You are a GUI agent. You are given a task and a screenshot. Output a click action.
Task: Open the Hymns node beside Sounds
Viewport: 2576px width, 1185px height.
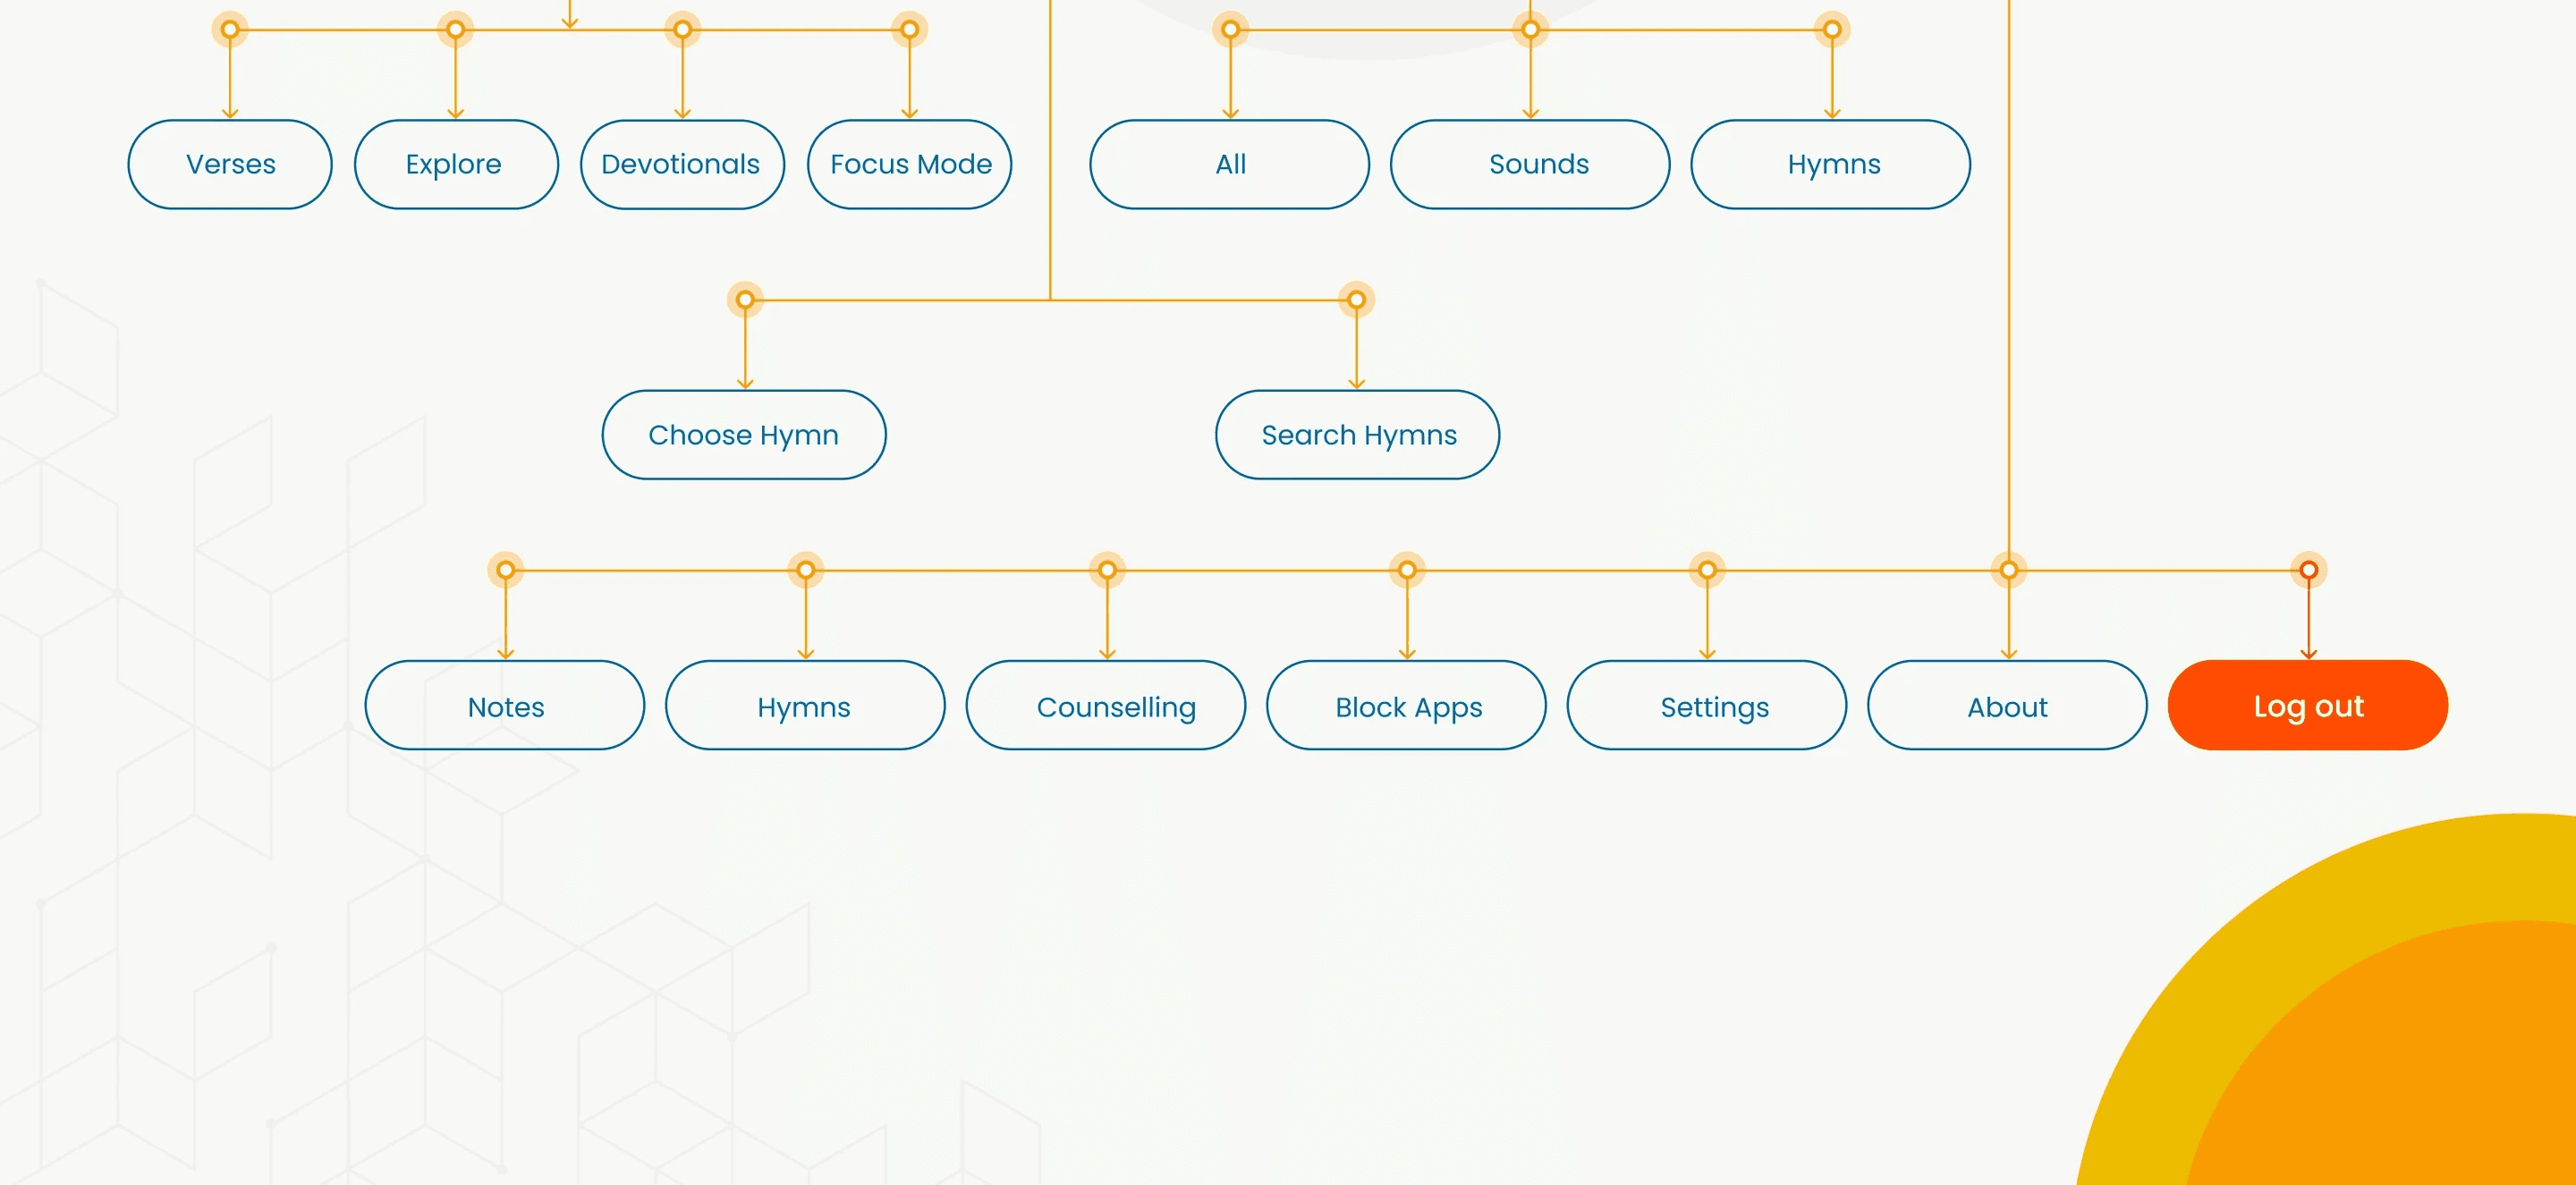[1830, 164]
